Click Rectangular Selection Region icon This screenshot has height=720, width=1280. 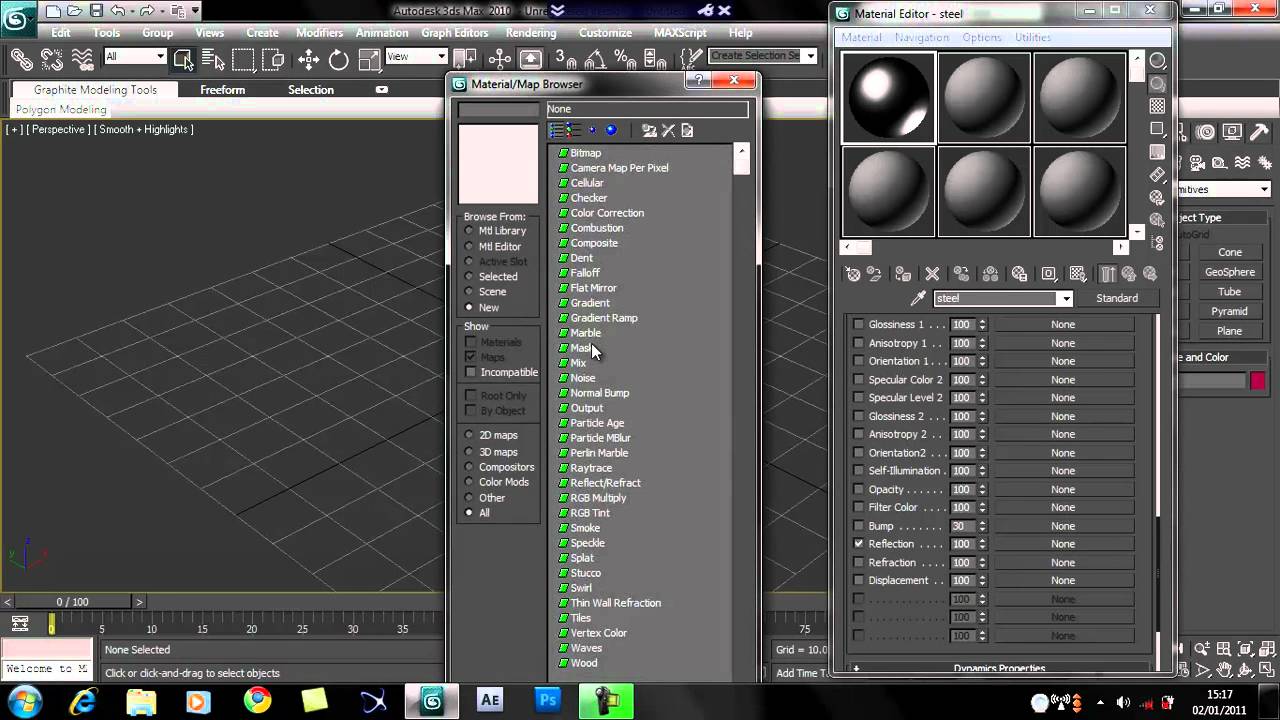(x=243, y=59)
